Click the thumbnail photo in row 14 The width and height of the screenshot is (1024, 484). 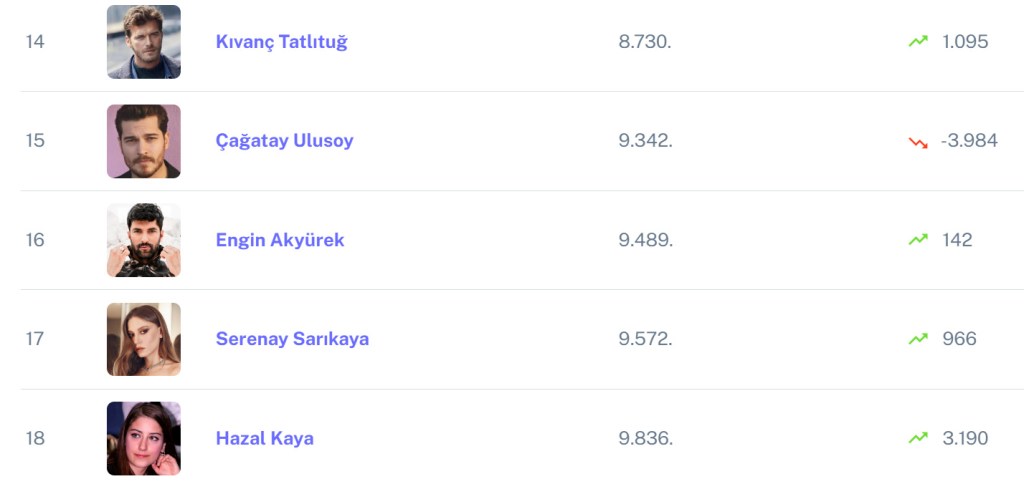click(144, 42)
